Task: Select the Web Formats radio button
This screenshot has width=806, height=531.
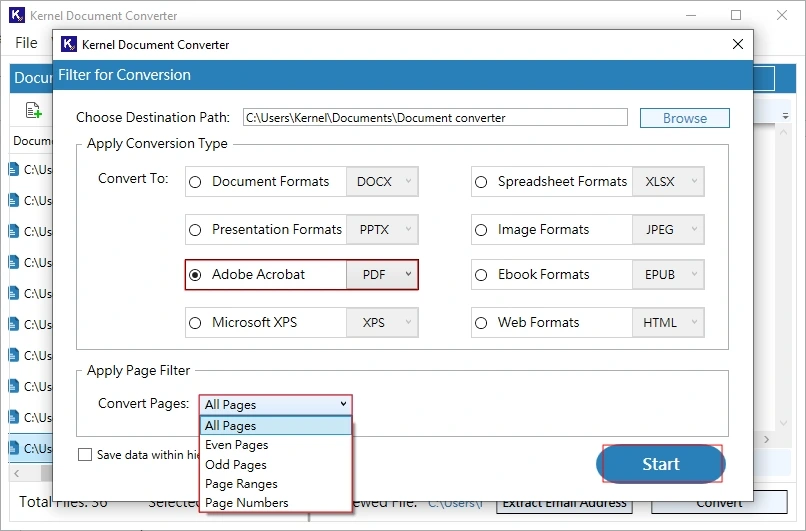Action: coord(481,323)
